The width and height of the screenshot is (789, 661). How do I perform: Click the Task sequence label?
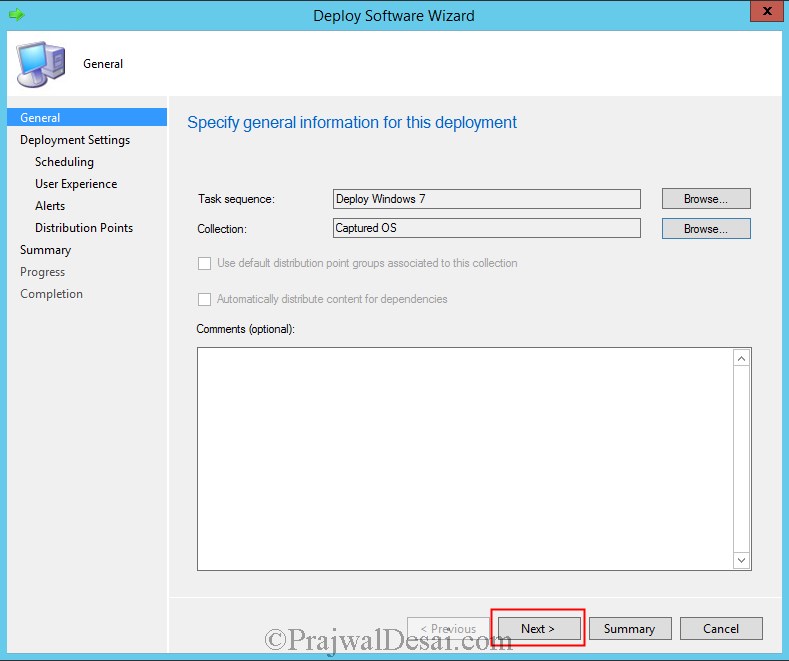pyautogui.click(x=236, y=199)
